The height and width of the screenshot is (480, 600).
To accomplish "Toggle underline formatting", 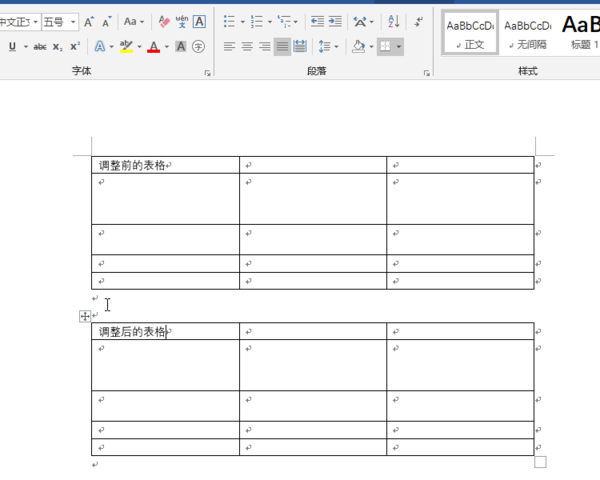I will coord(12,47).
